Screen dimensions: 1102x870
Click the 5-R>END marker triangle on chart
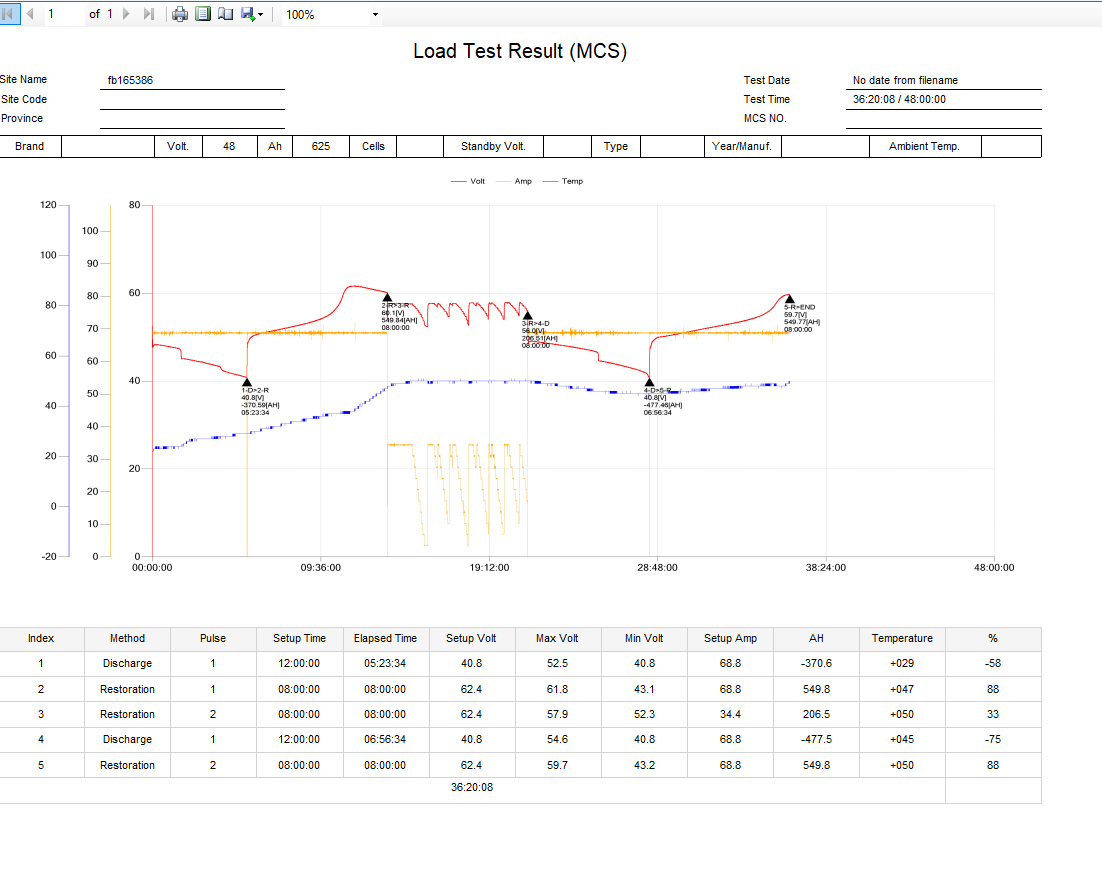pos(789,298)
